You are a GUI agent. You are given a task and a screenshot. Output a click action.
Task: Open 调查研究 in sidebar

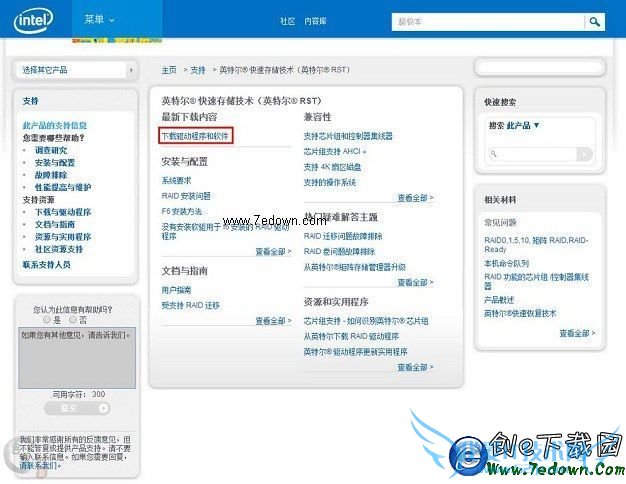point(51,151)
